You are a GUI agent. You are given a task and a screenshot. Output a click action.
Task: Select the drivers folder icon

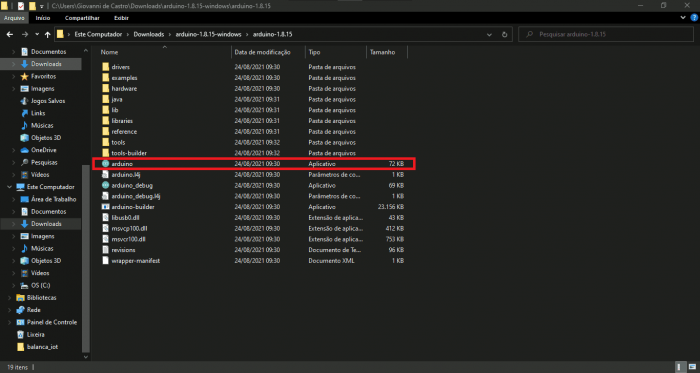[x=105, y=67]
